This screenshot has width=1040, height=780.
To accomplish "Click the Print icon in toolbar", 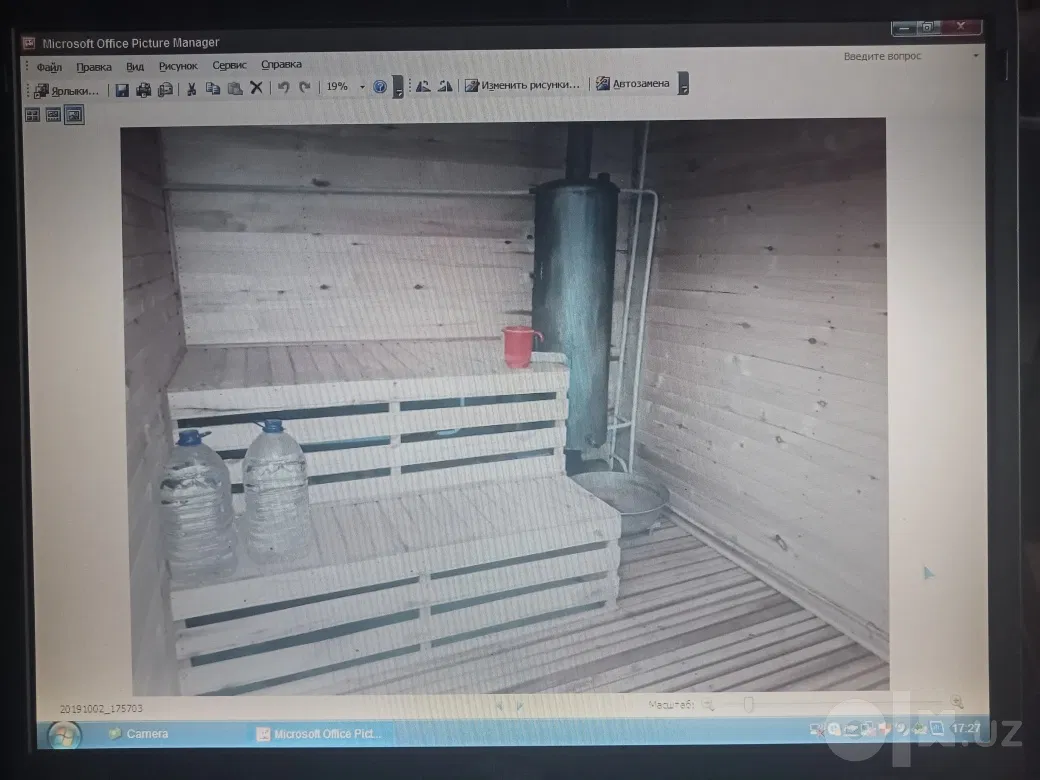I will (x=143, y=90).
